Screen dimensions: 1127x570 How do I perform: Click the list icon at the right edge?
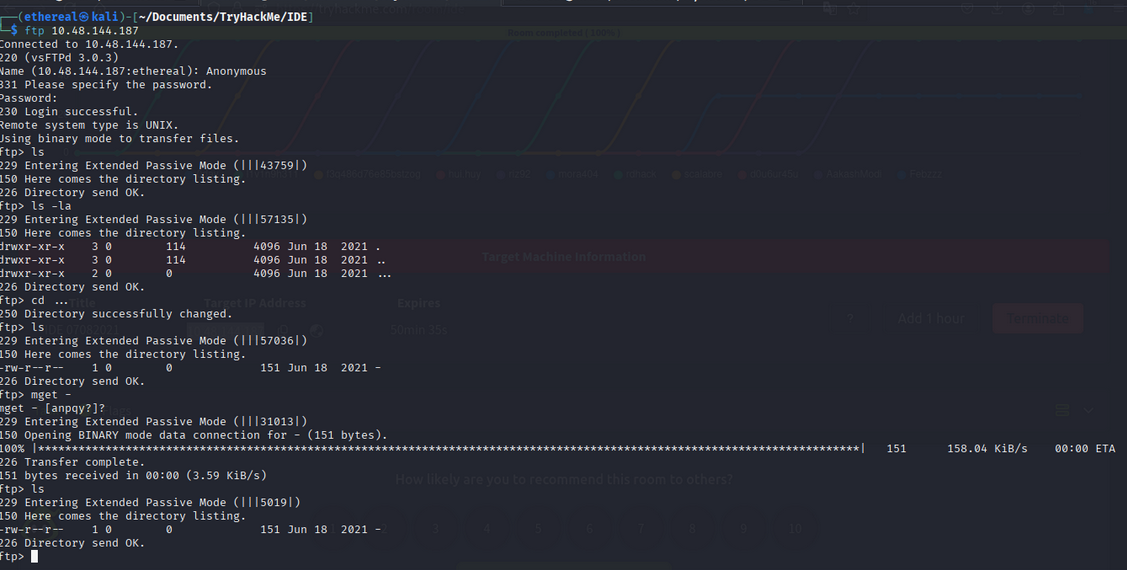[1063, 410]
